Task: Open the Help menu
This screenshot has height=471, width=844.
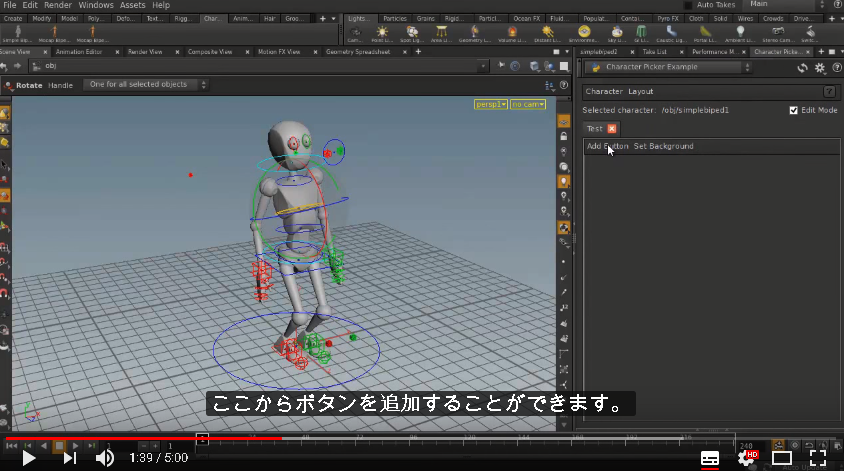Action: tap(161, 5)
